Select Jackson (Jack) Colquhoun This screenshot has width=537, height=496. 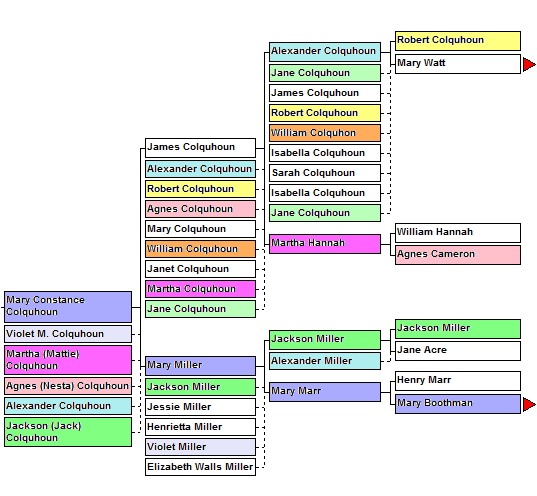pos(68,432)
